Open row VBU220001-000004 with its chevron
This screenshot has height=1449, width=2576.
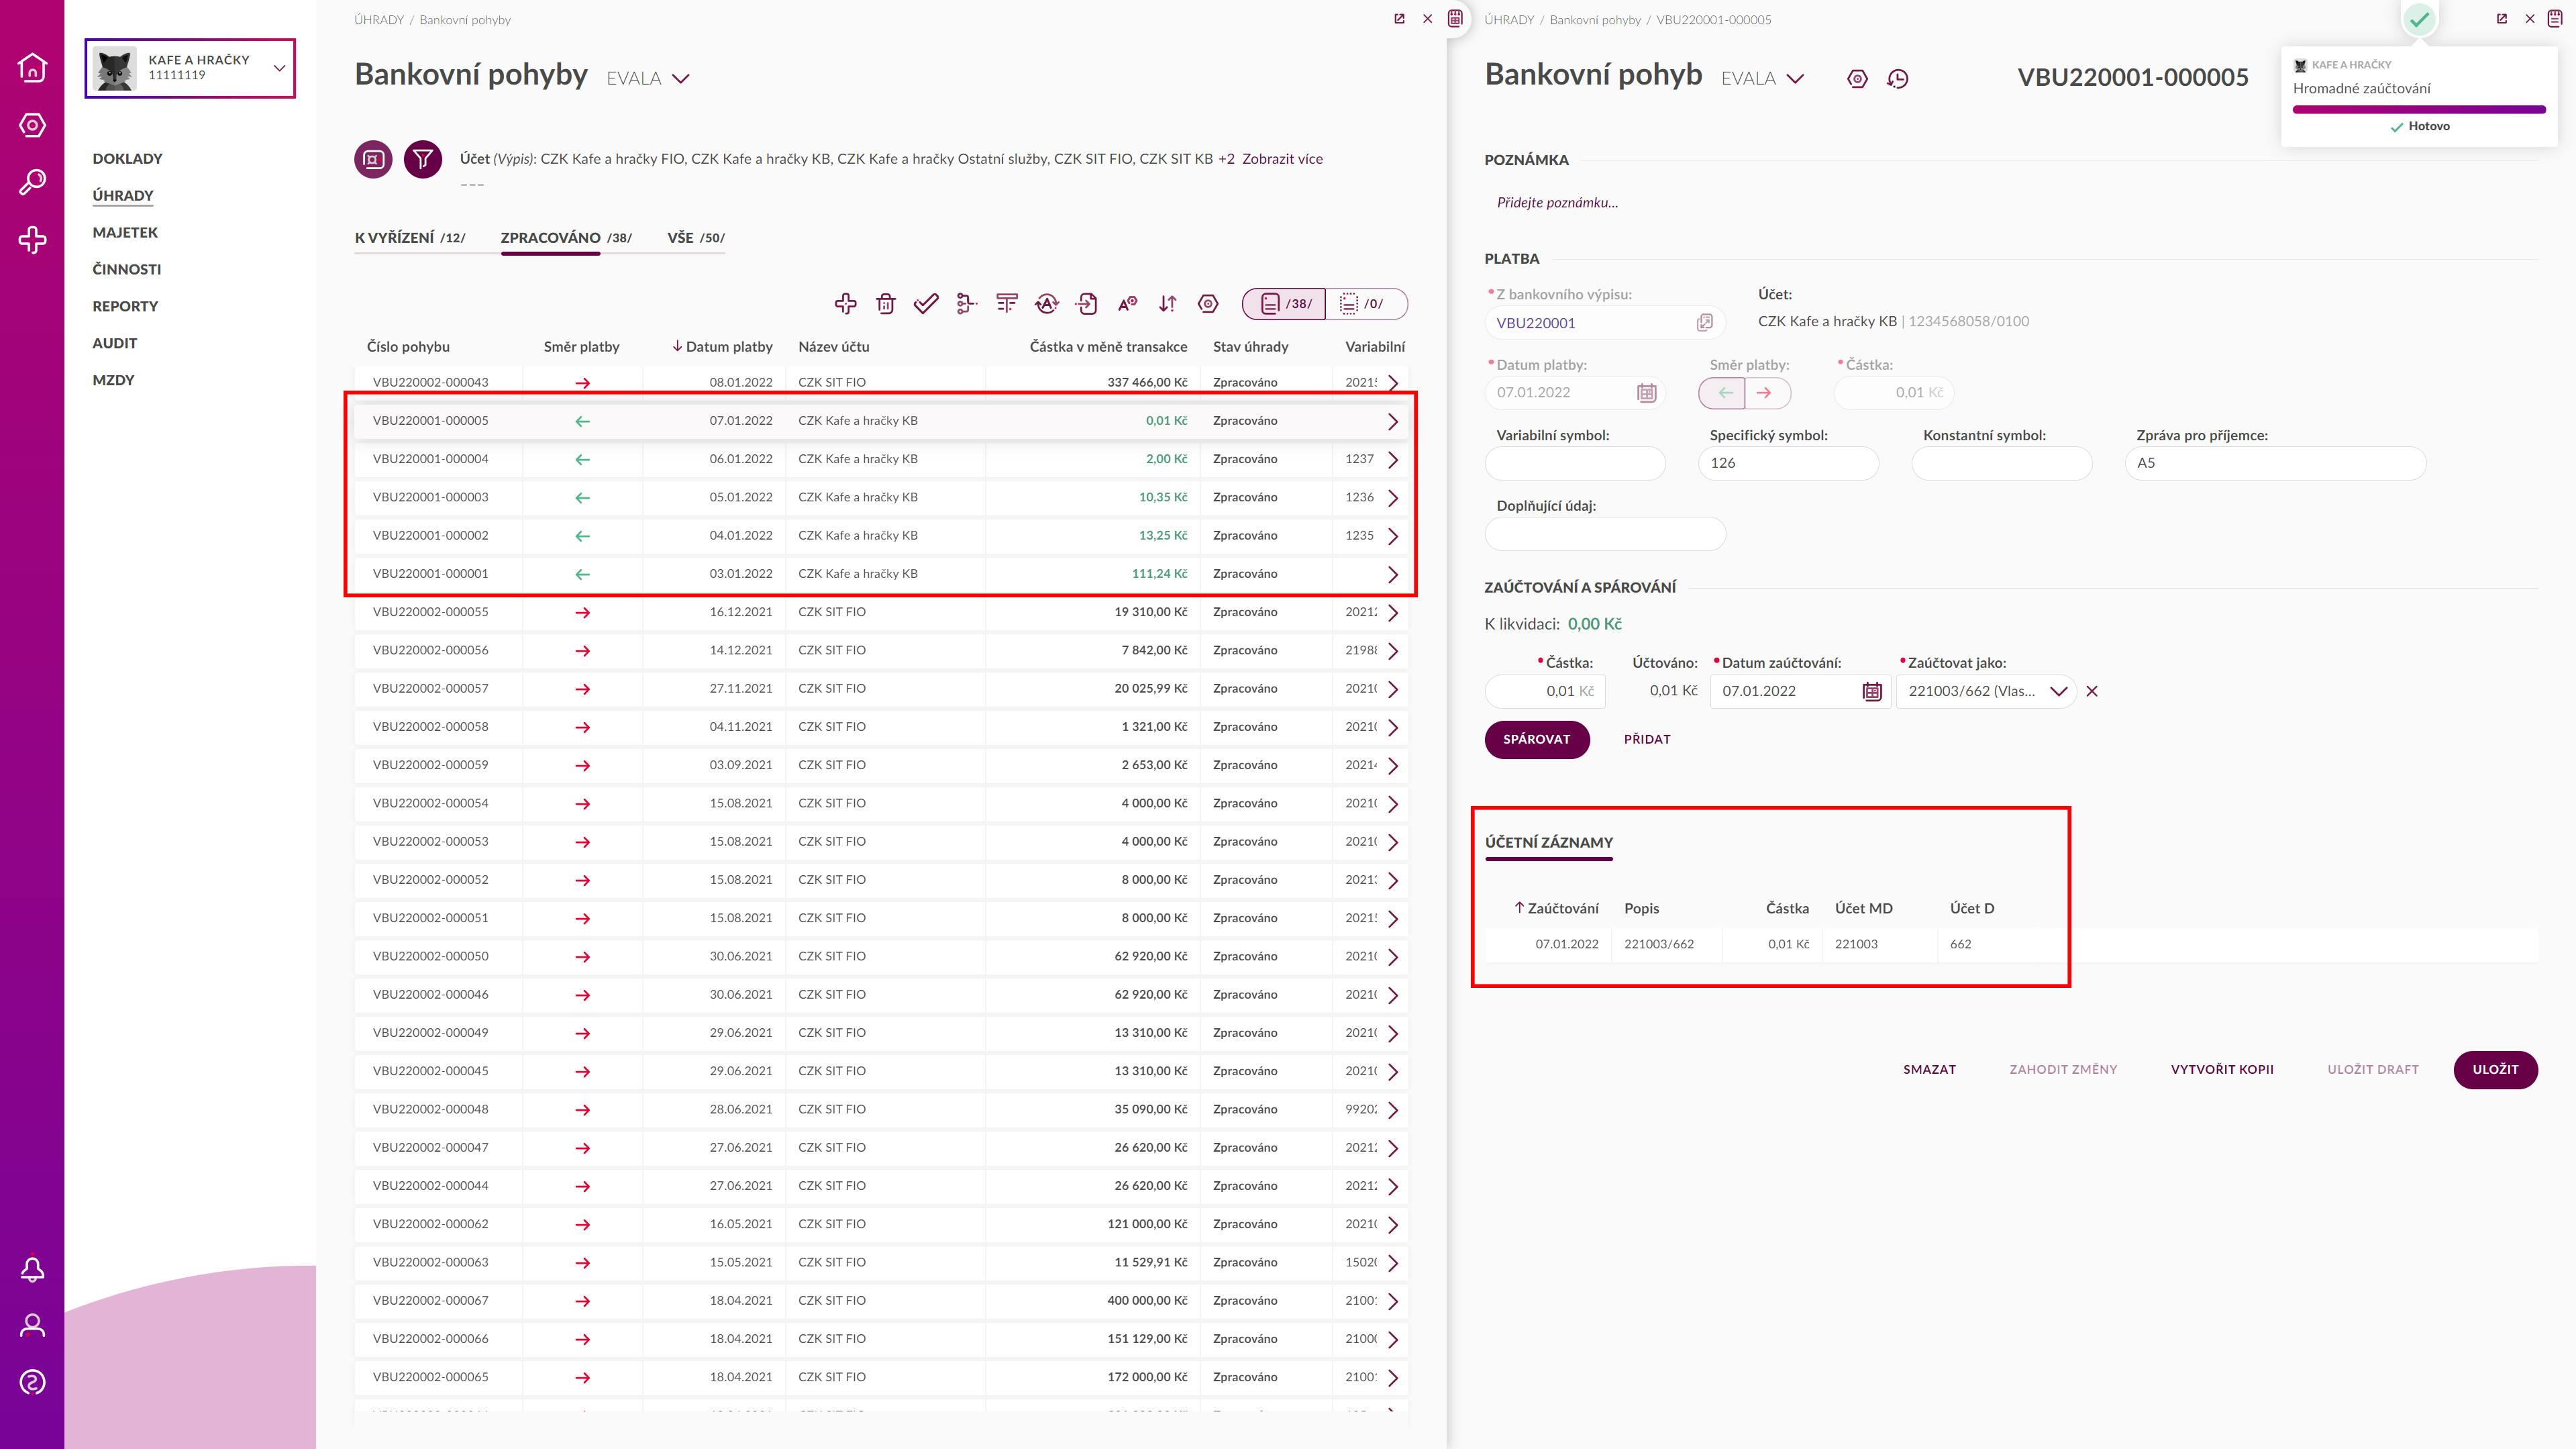1393,460
